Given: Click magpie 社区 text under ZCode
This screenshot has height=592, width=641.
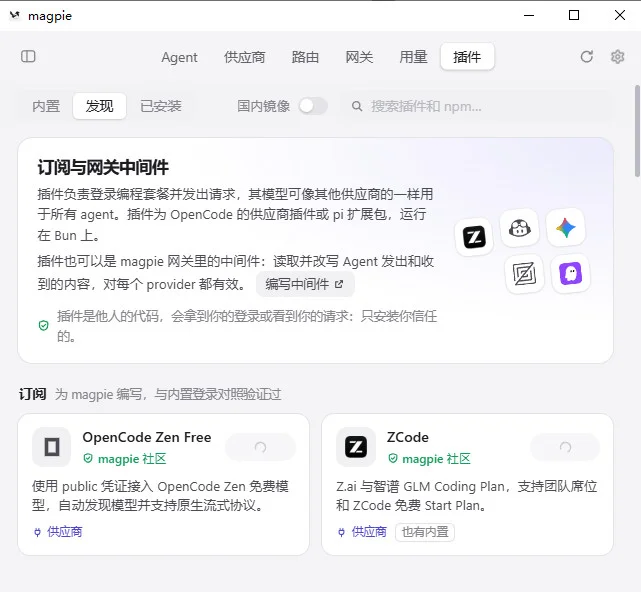Looking at the screenshot, I should pyautogui.click(x=437, y=459).
